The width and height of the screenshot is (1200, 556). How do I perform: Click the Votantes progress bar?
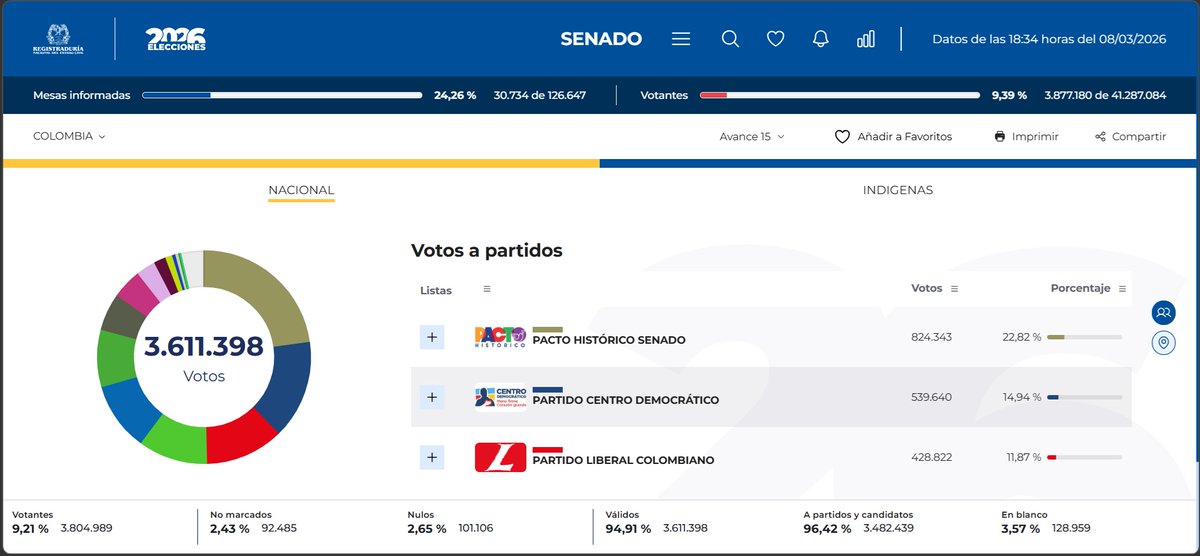[840, 95]
